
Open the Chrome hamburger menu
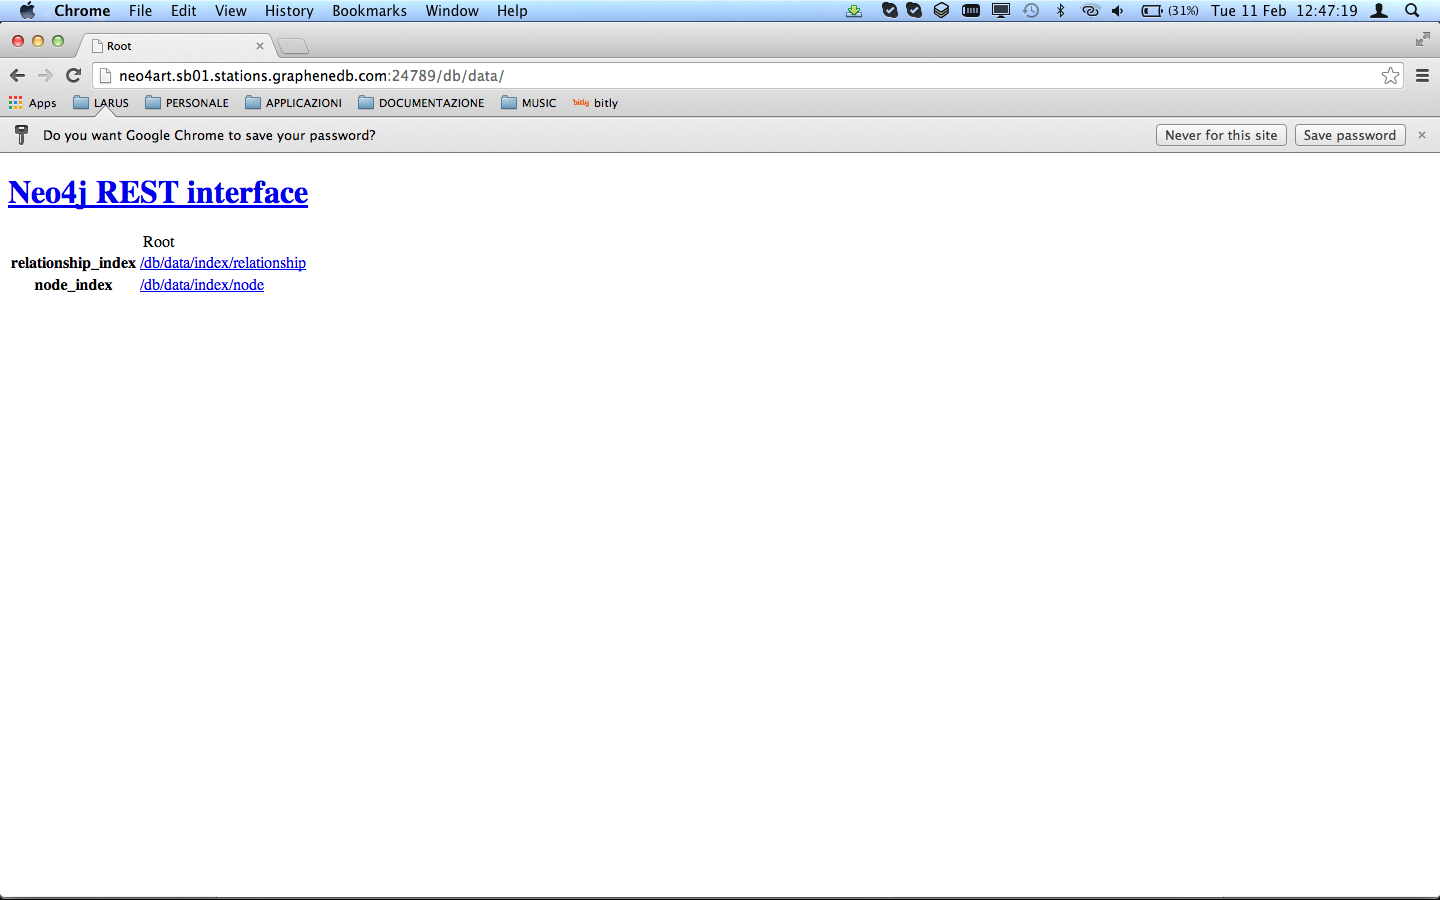(x=1422, y=76)
